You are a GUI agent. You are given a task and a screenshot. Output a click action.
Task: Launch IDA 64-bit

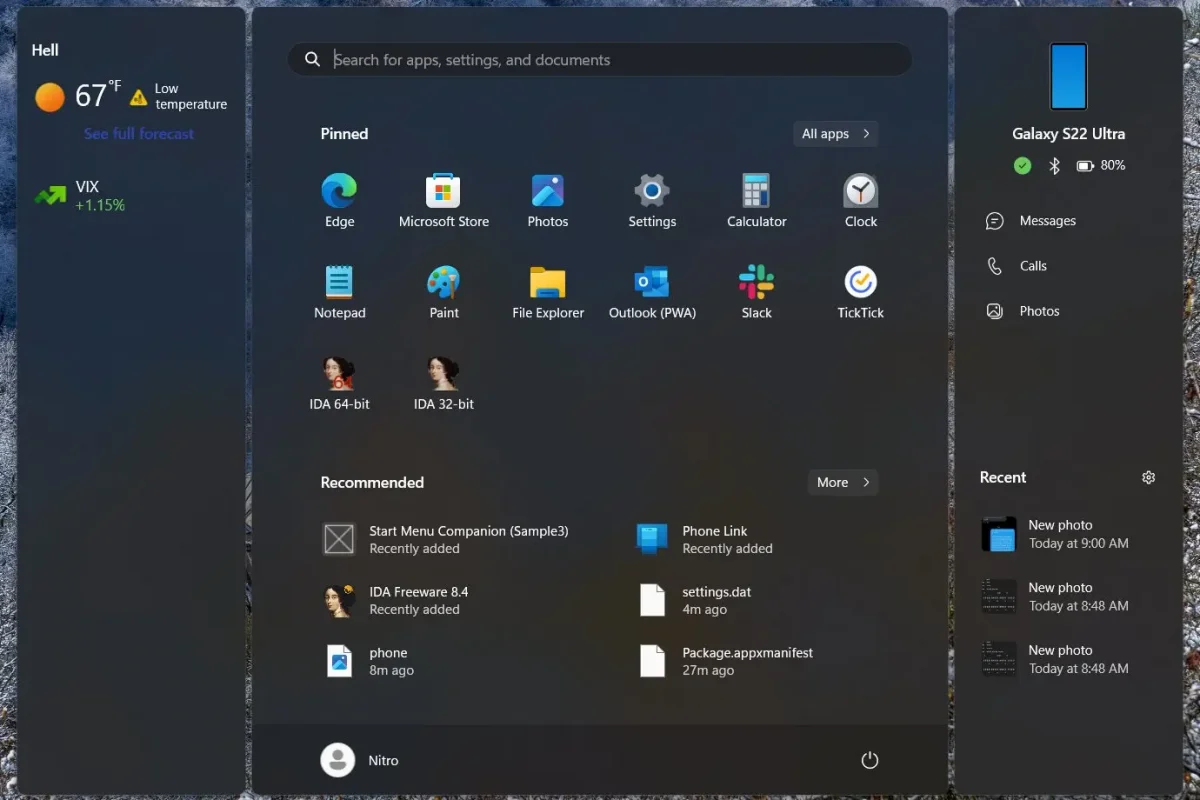pyautogui.click(x=339, y=379)
